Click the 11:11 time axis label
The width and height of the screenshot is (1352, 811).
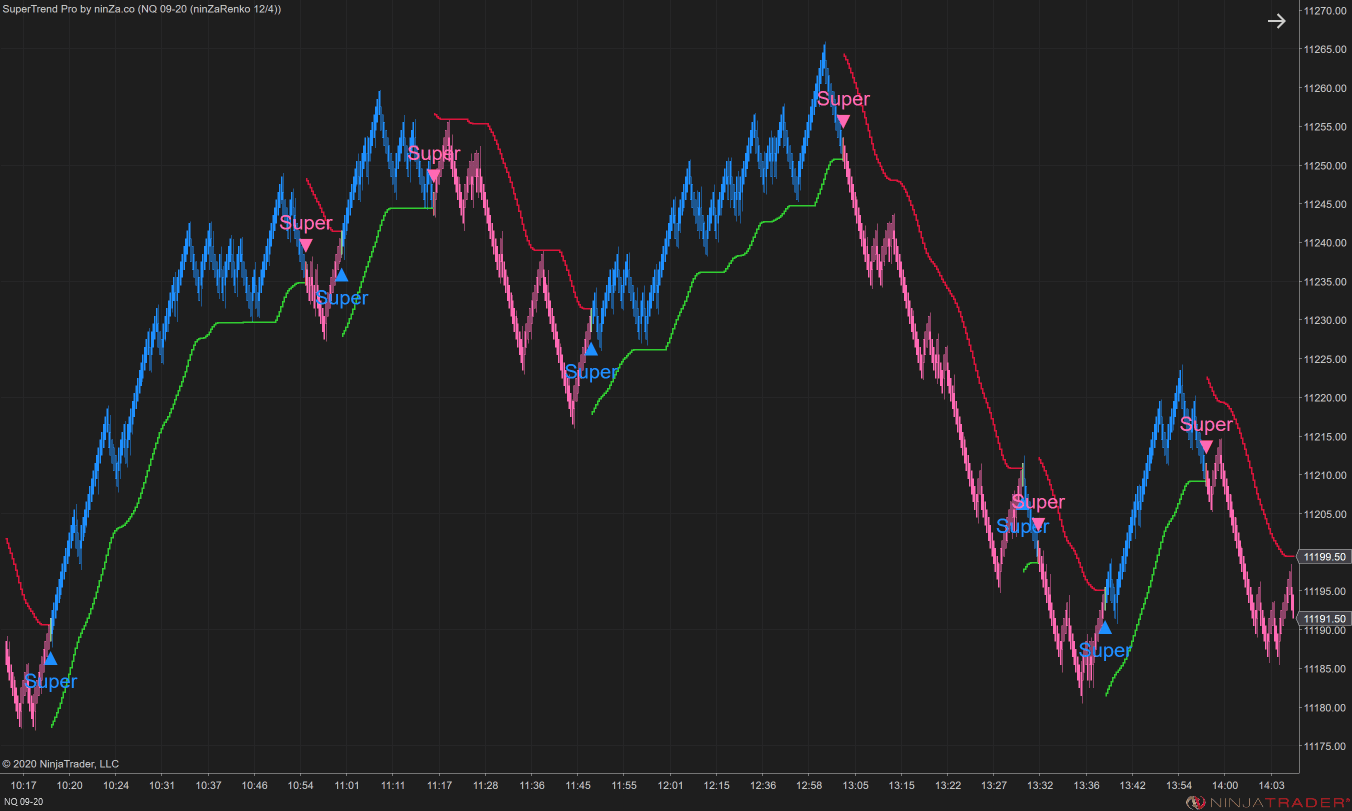[393, 785]
